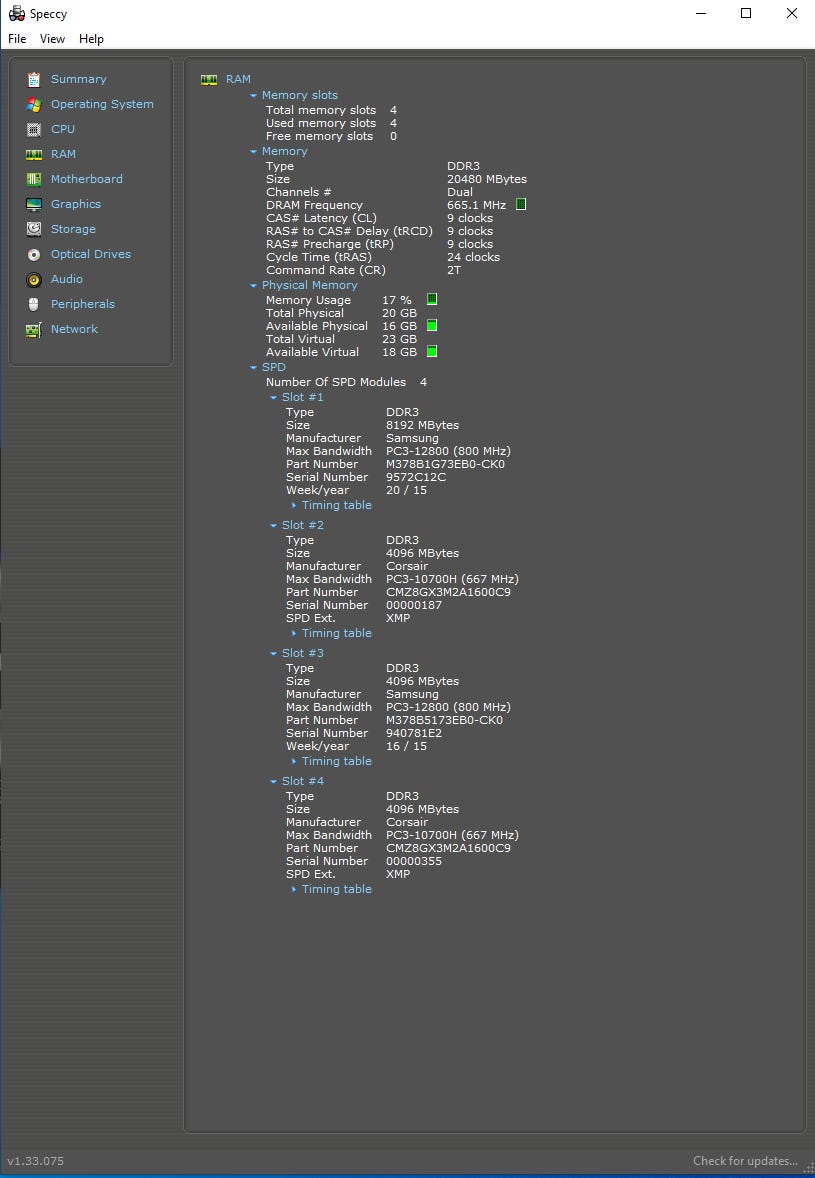Click the RAM heading text in main panel

coord(238,79)
